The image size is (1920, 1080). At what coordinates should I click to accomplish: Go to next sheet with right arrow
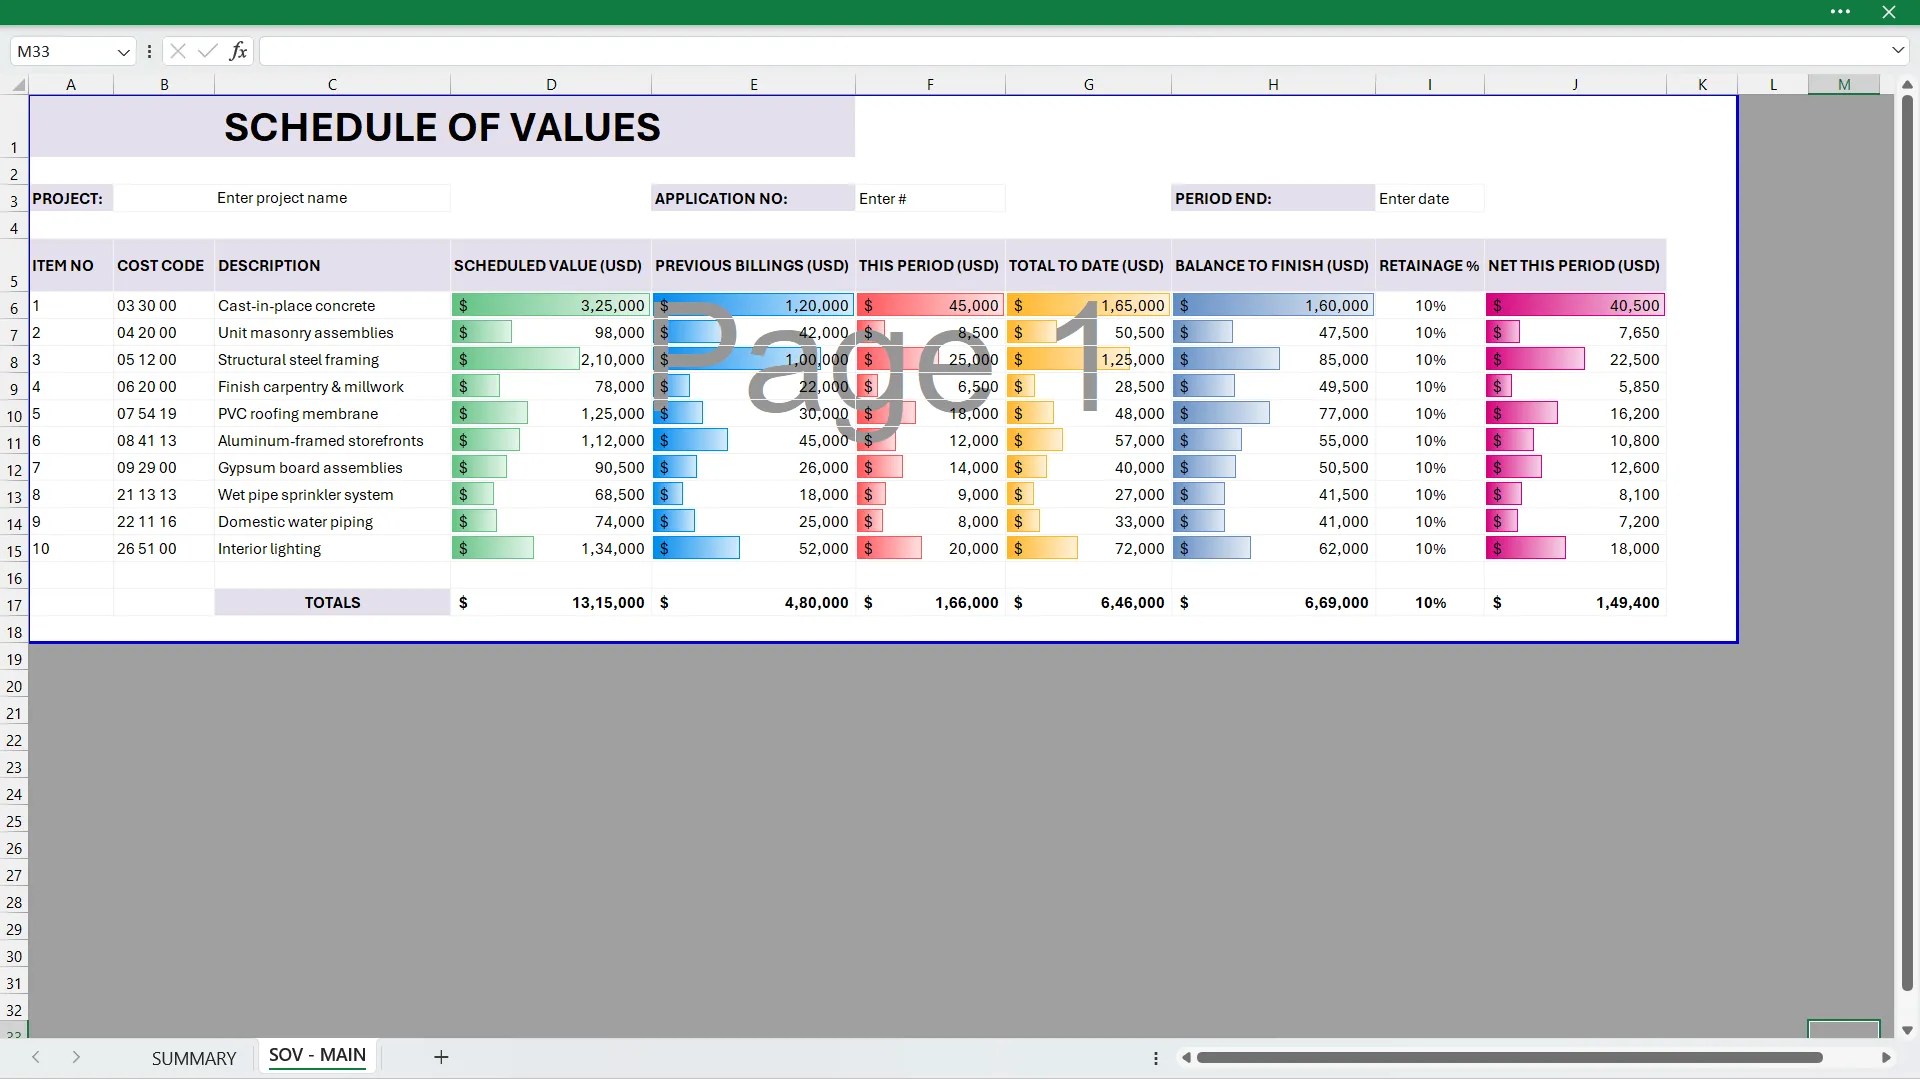click(76, 1057)
